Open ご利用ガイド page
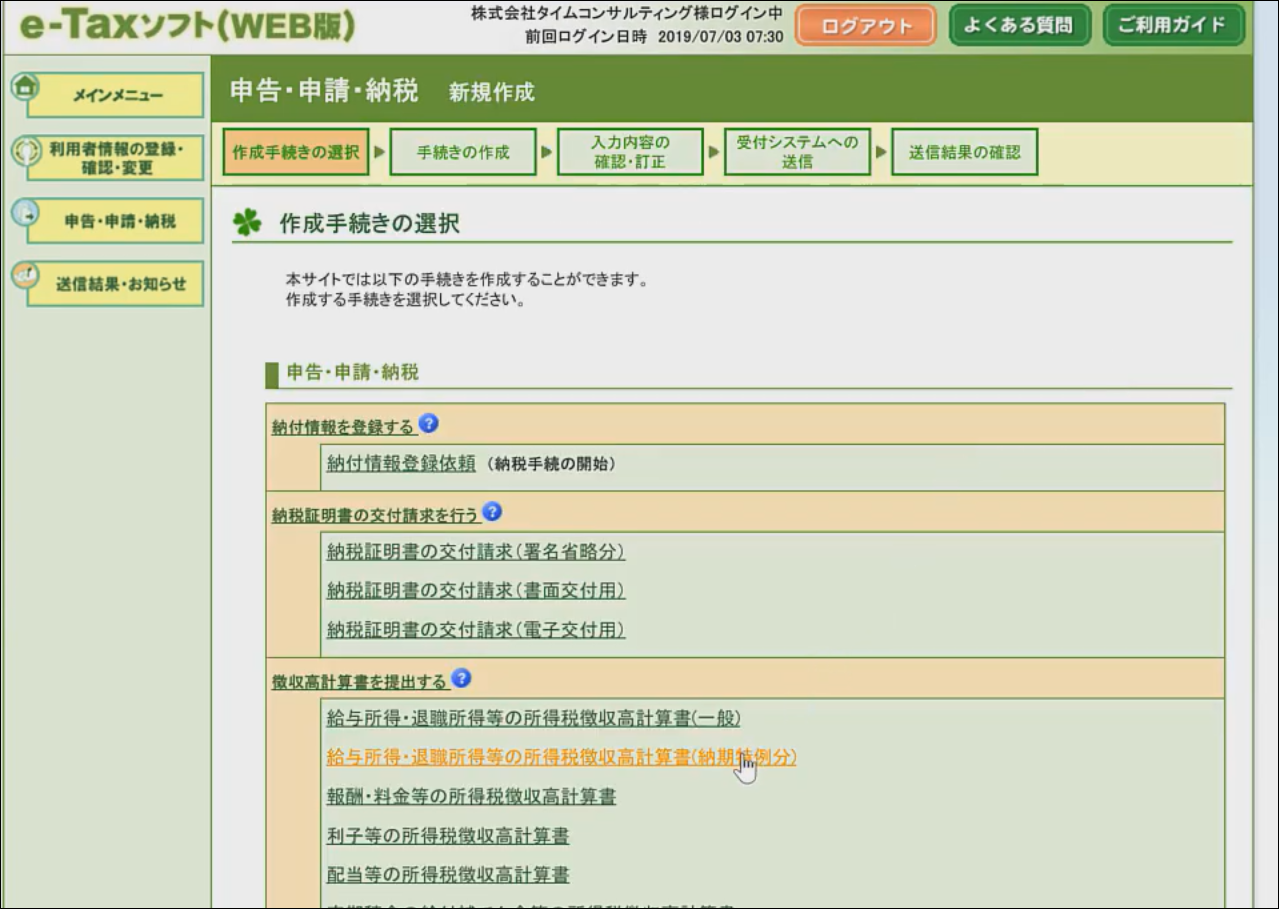Viewport: 1279px width, 909px height. tap(1174, 25)
